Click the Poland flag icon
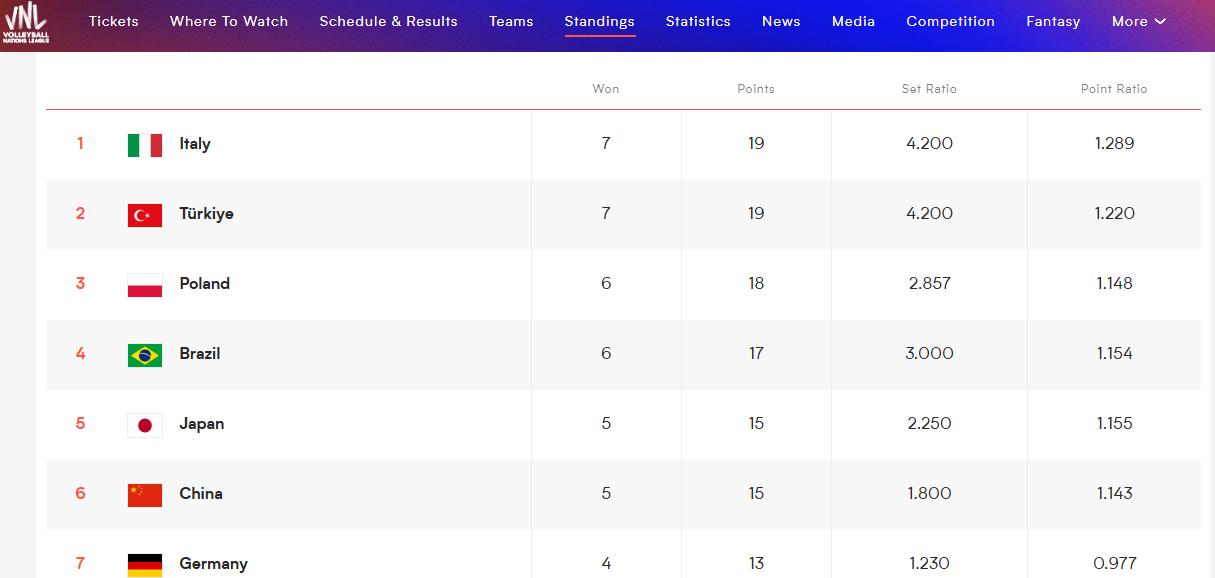 click(145, 285)
